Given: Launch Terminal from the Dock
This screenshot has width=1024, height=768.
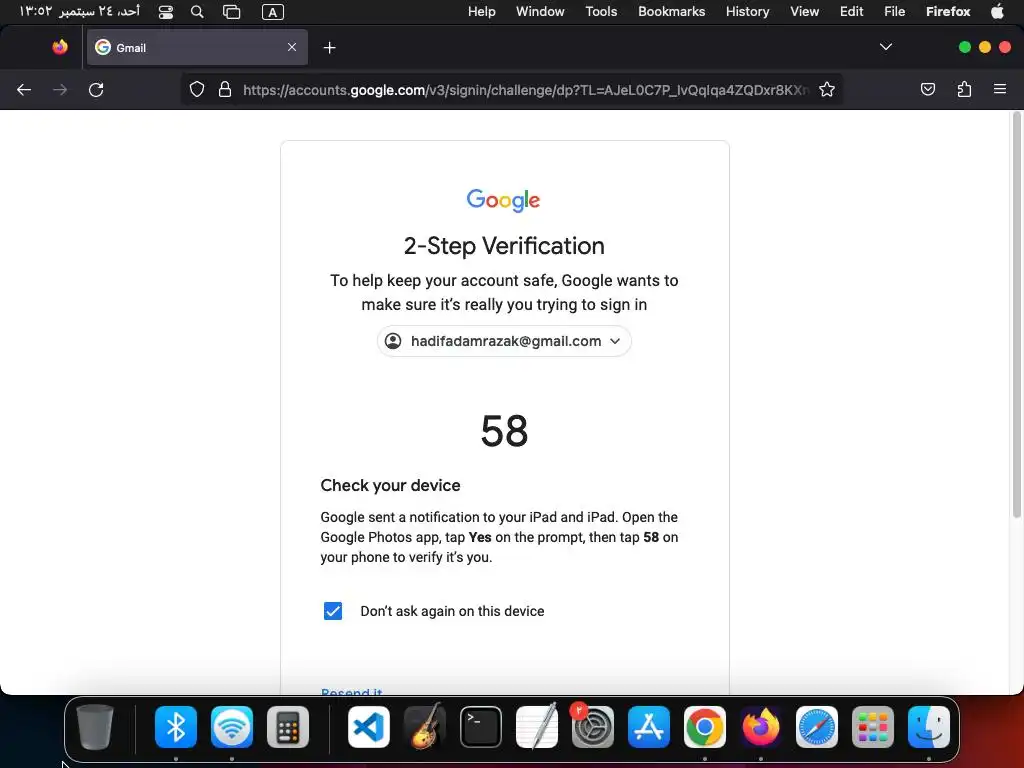Looking at the screenshot, I should pos(481,727).
